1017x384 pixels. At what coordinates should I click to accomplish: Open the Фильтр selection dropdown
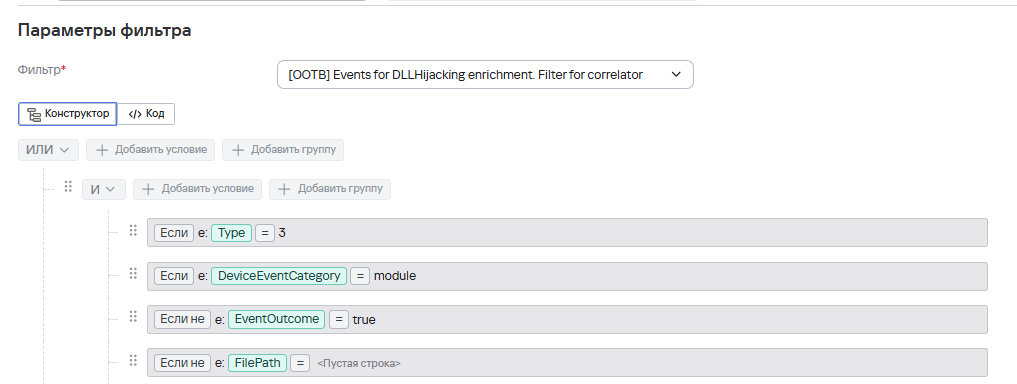click(x=485, y=75)
